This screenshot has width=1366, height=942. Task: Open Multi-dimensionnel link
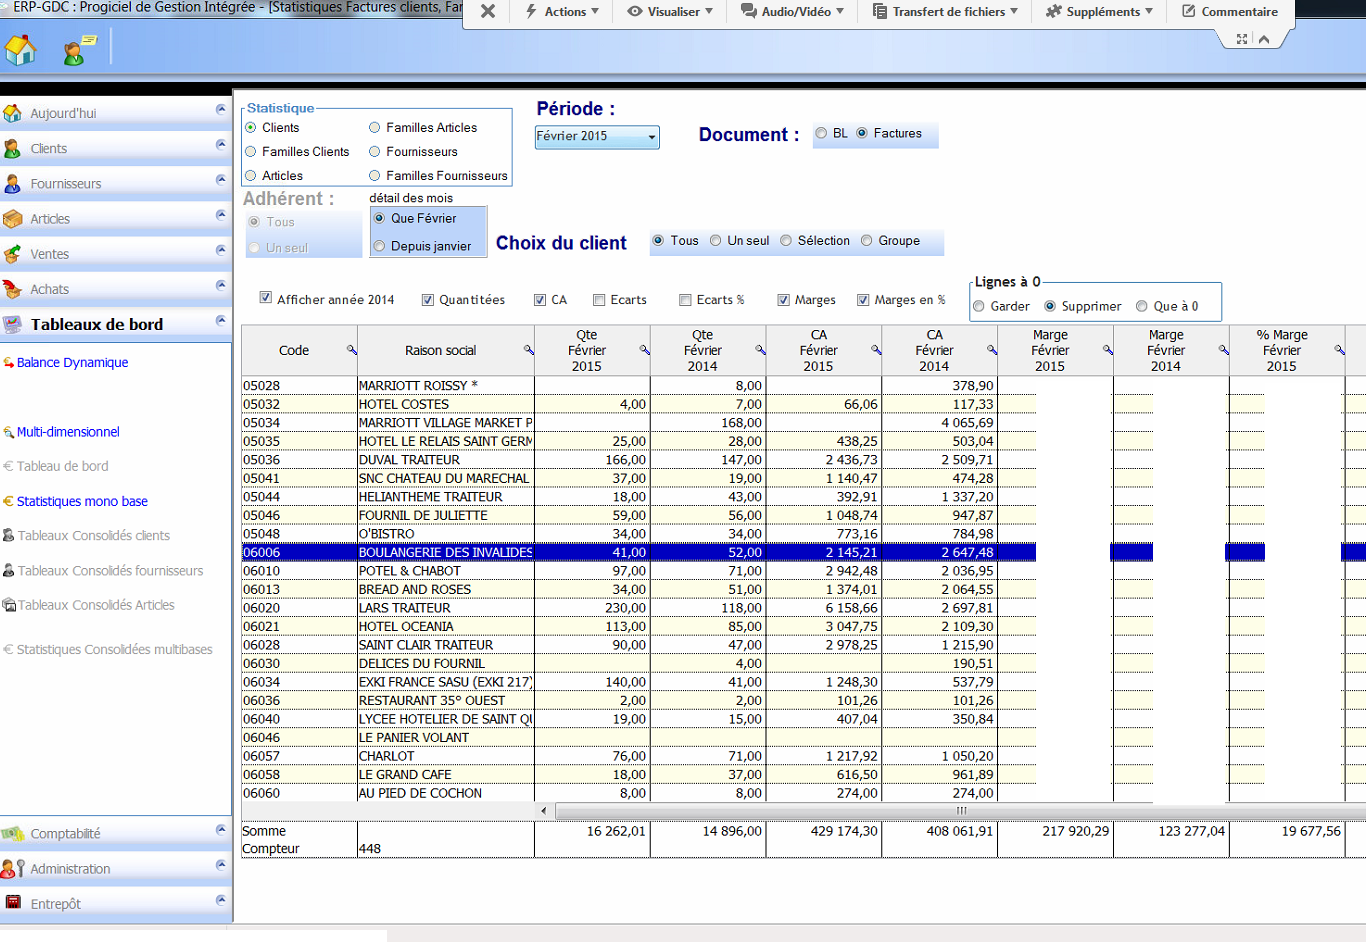pos(68,432)
